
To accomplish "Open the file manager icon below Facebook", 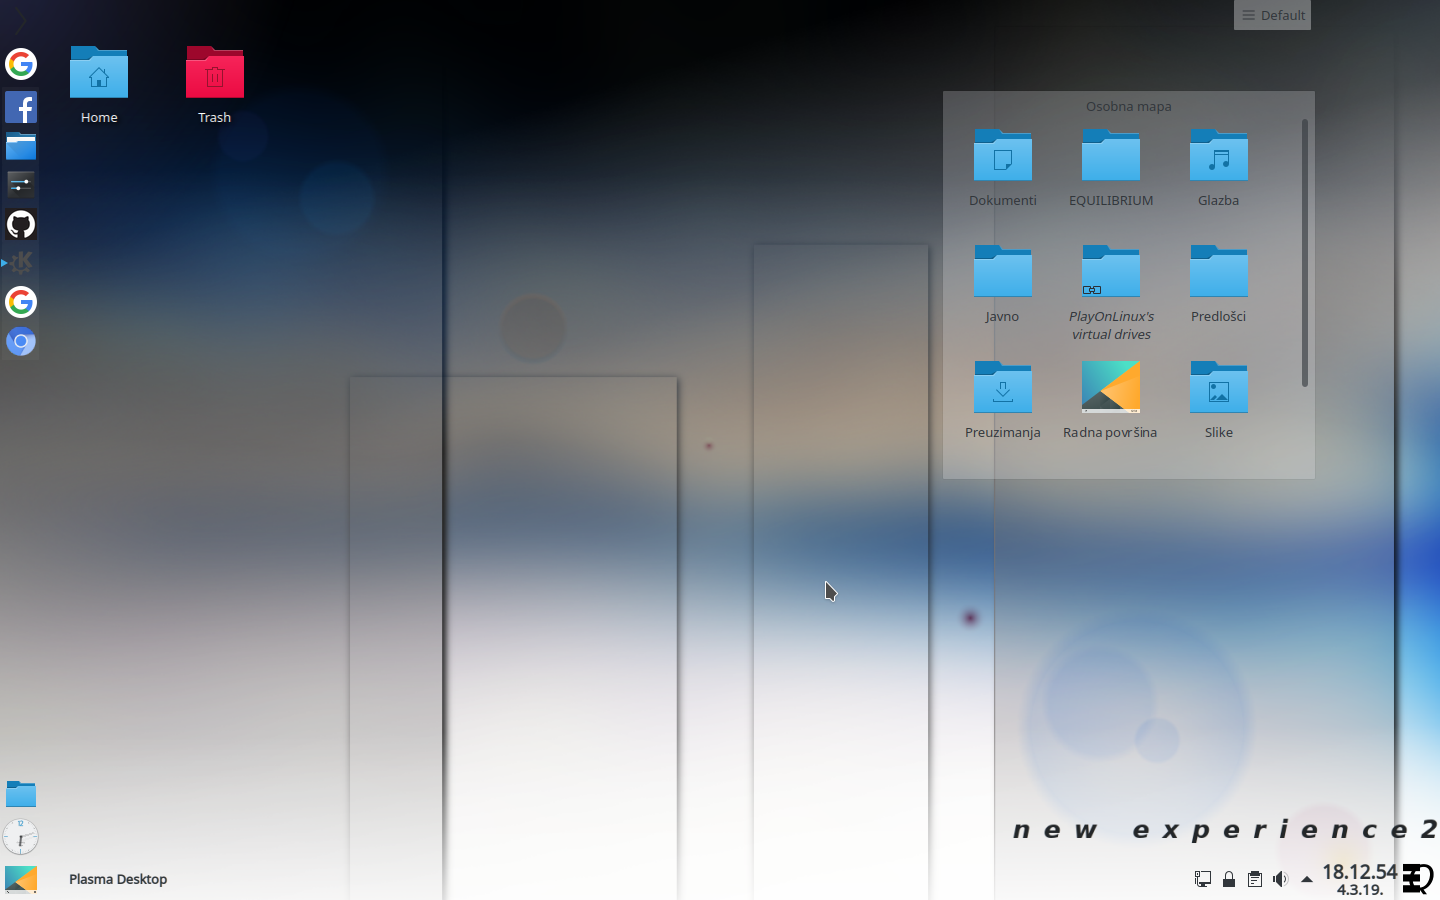I will click(21, 147).
